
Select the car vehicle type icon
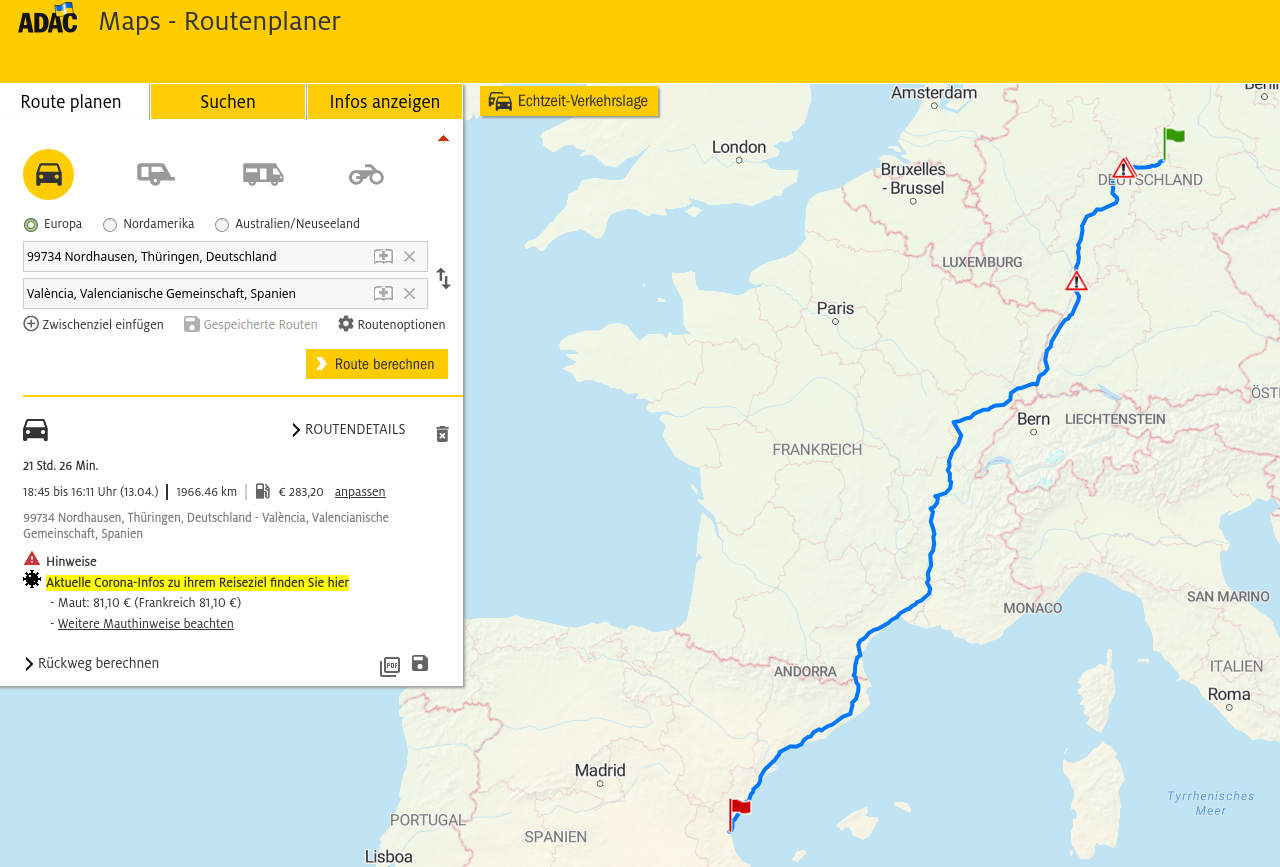click(x=48, y=175)
